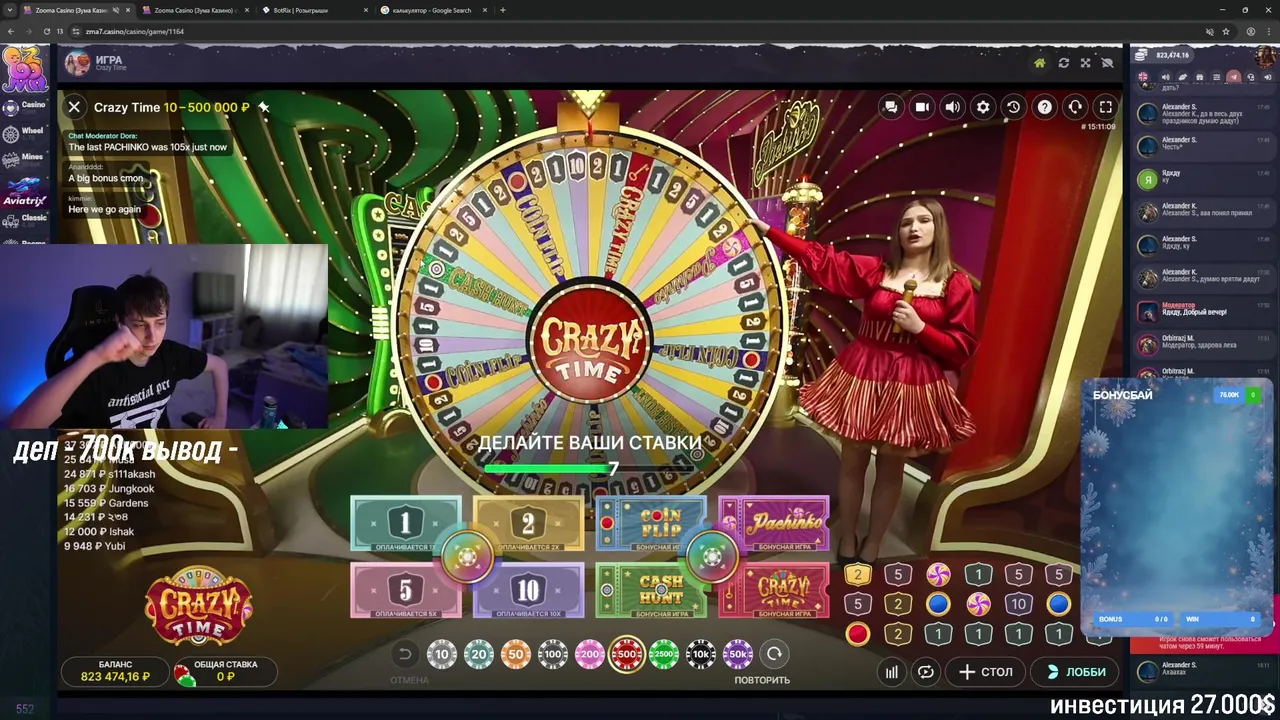The height and width of the screenshot is (720, 1280).
Task: Select the pink 200 chip
Action: pos(589,654)
